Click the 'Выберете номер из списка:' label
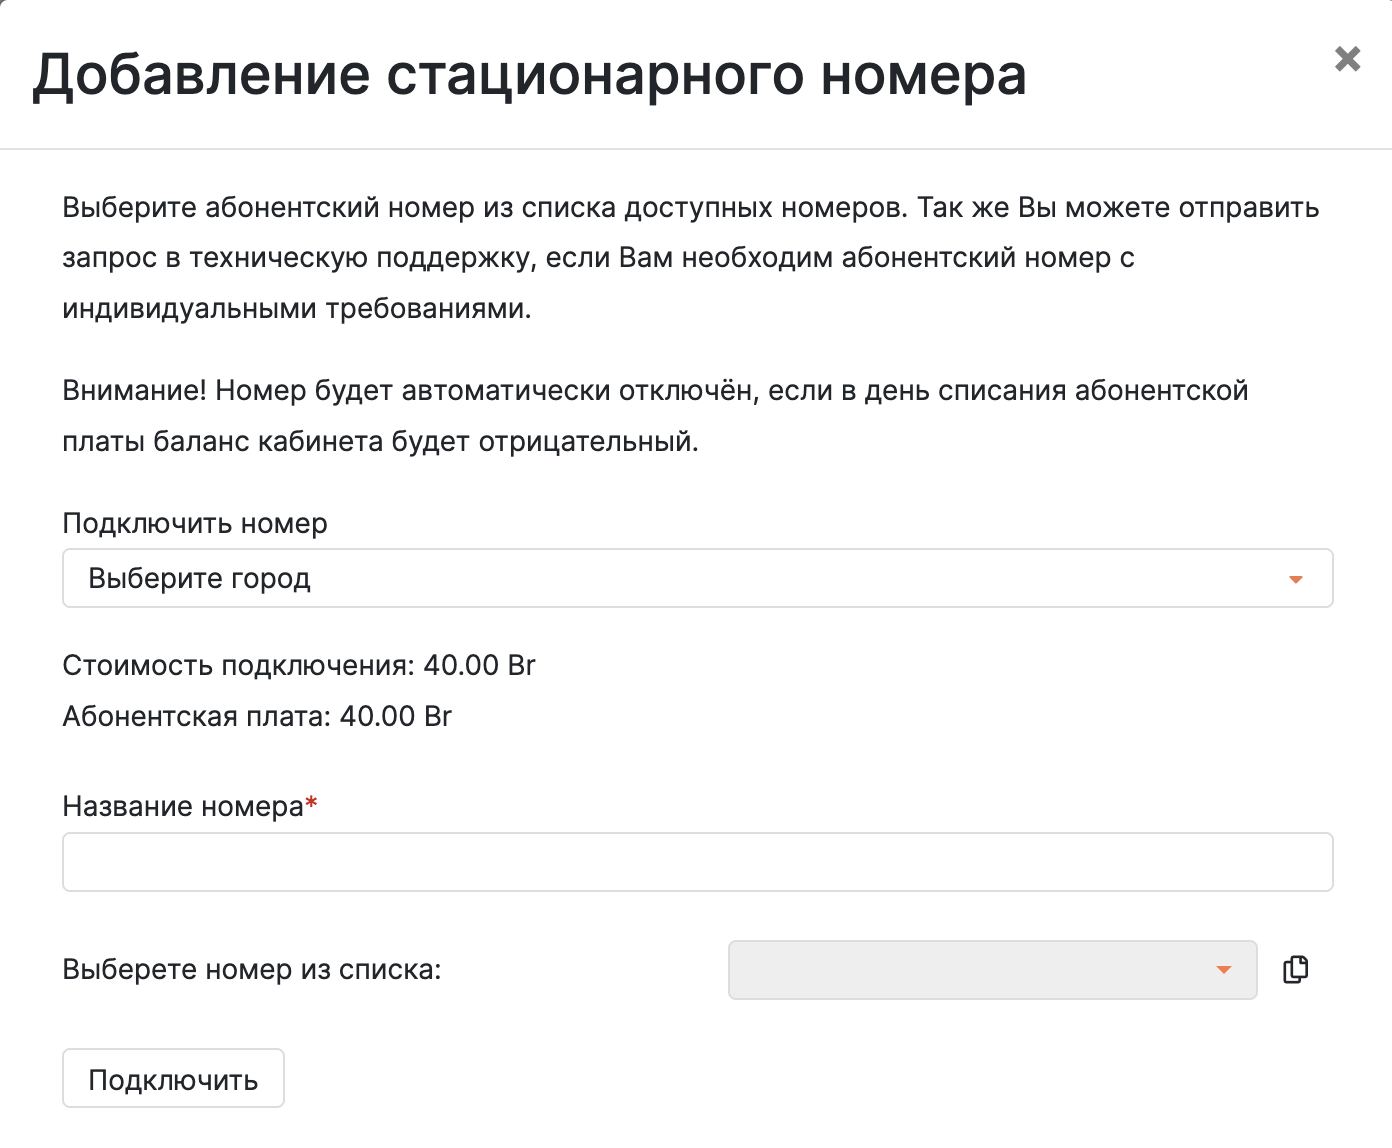Image resolution: width=1392 pixels, height=1148 pixels. 252,969
